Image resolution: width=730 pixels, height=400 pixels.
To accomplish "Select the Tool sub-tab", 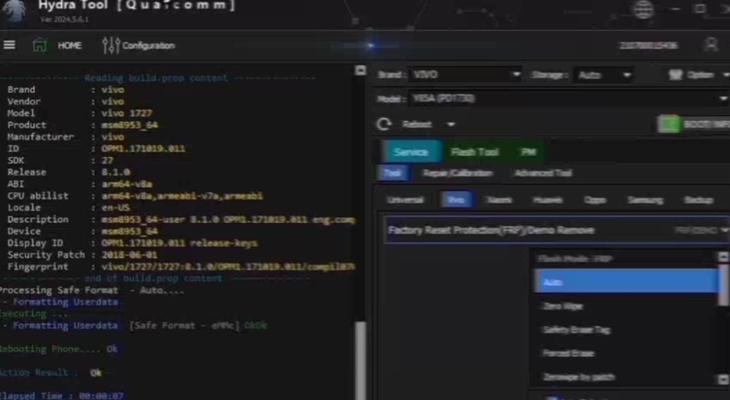I will 392,173.
